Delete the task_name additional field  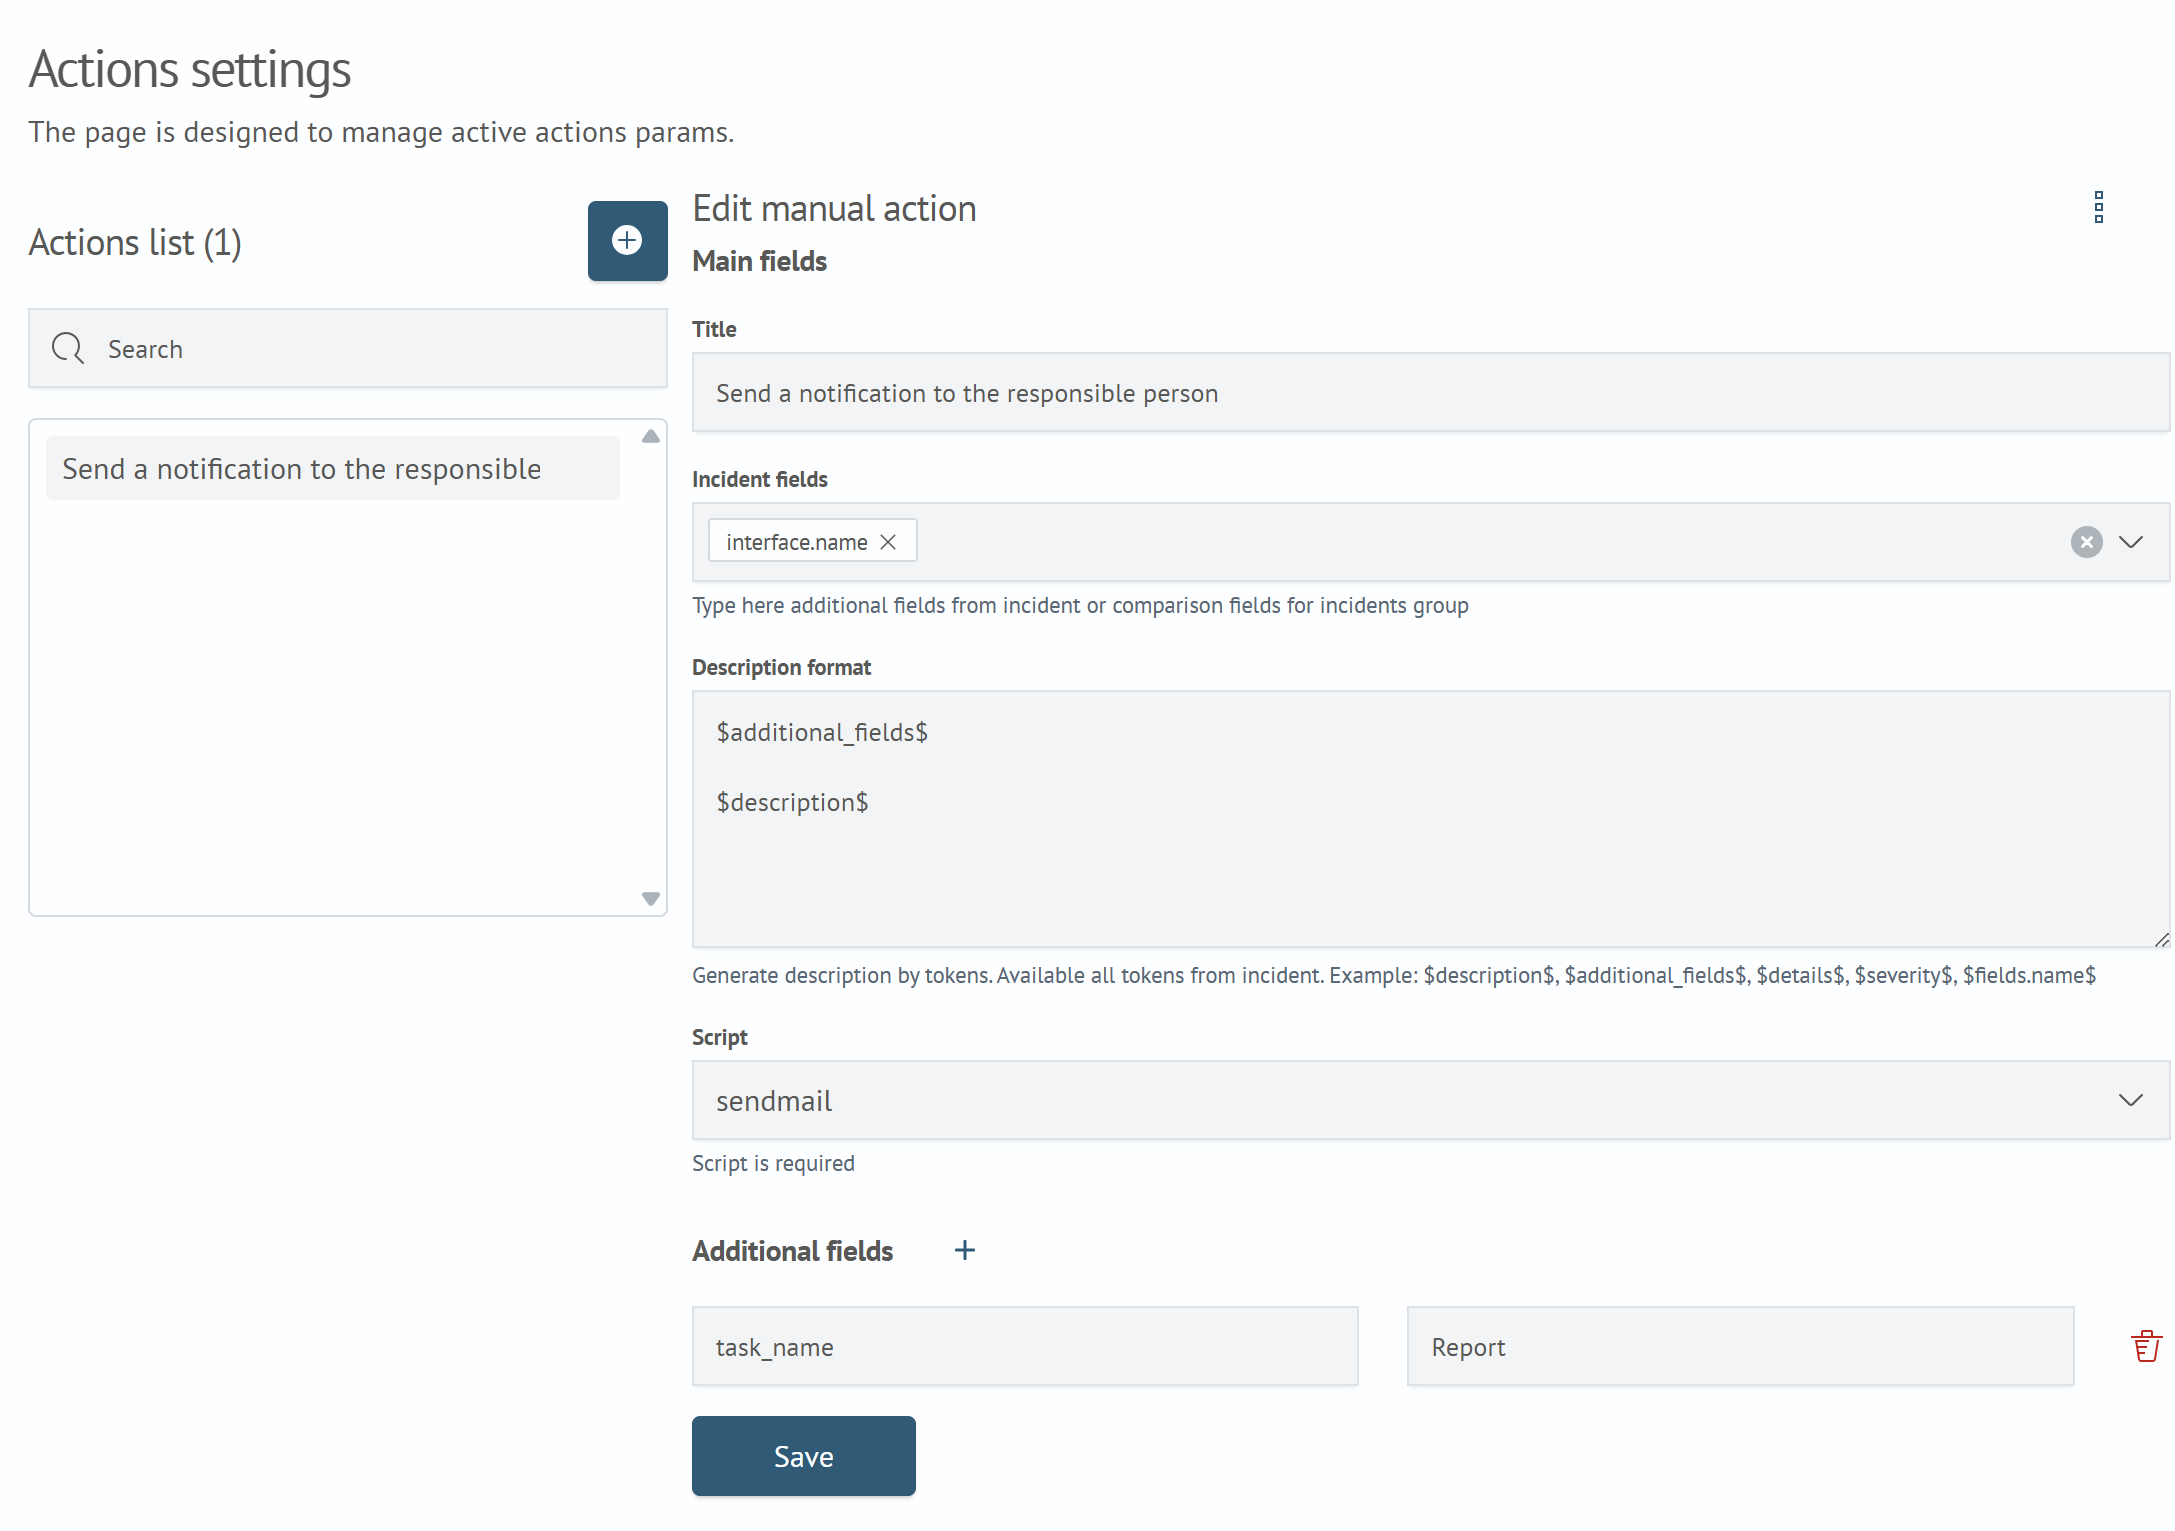(2146, 1346)
